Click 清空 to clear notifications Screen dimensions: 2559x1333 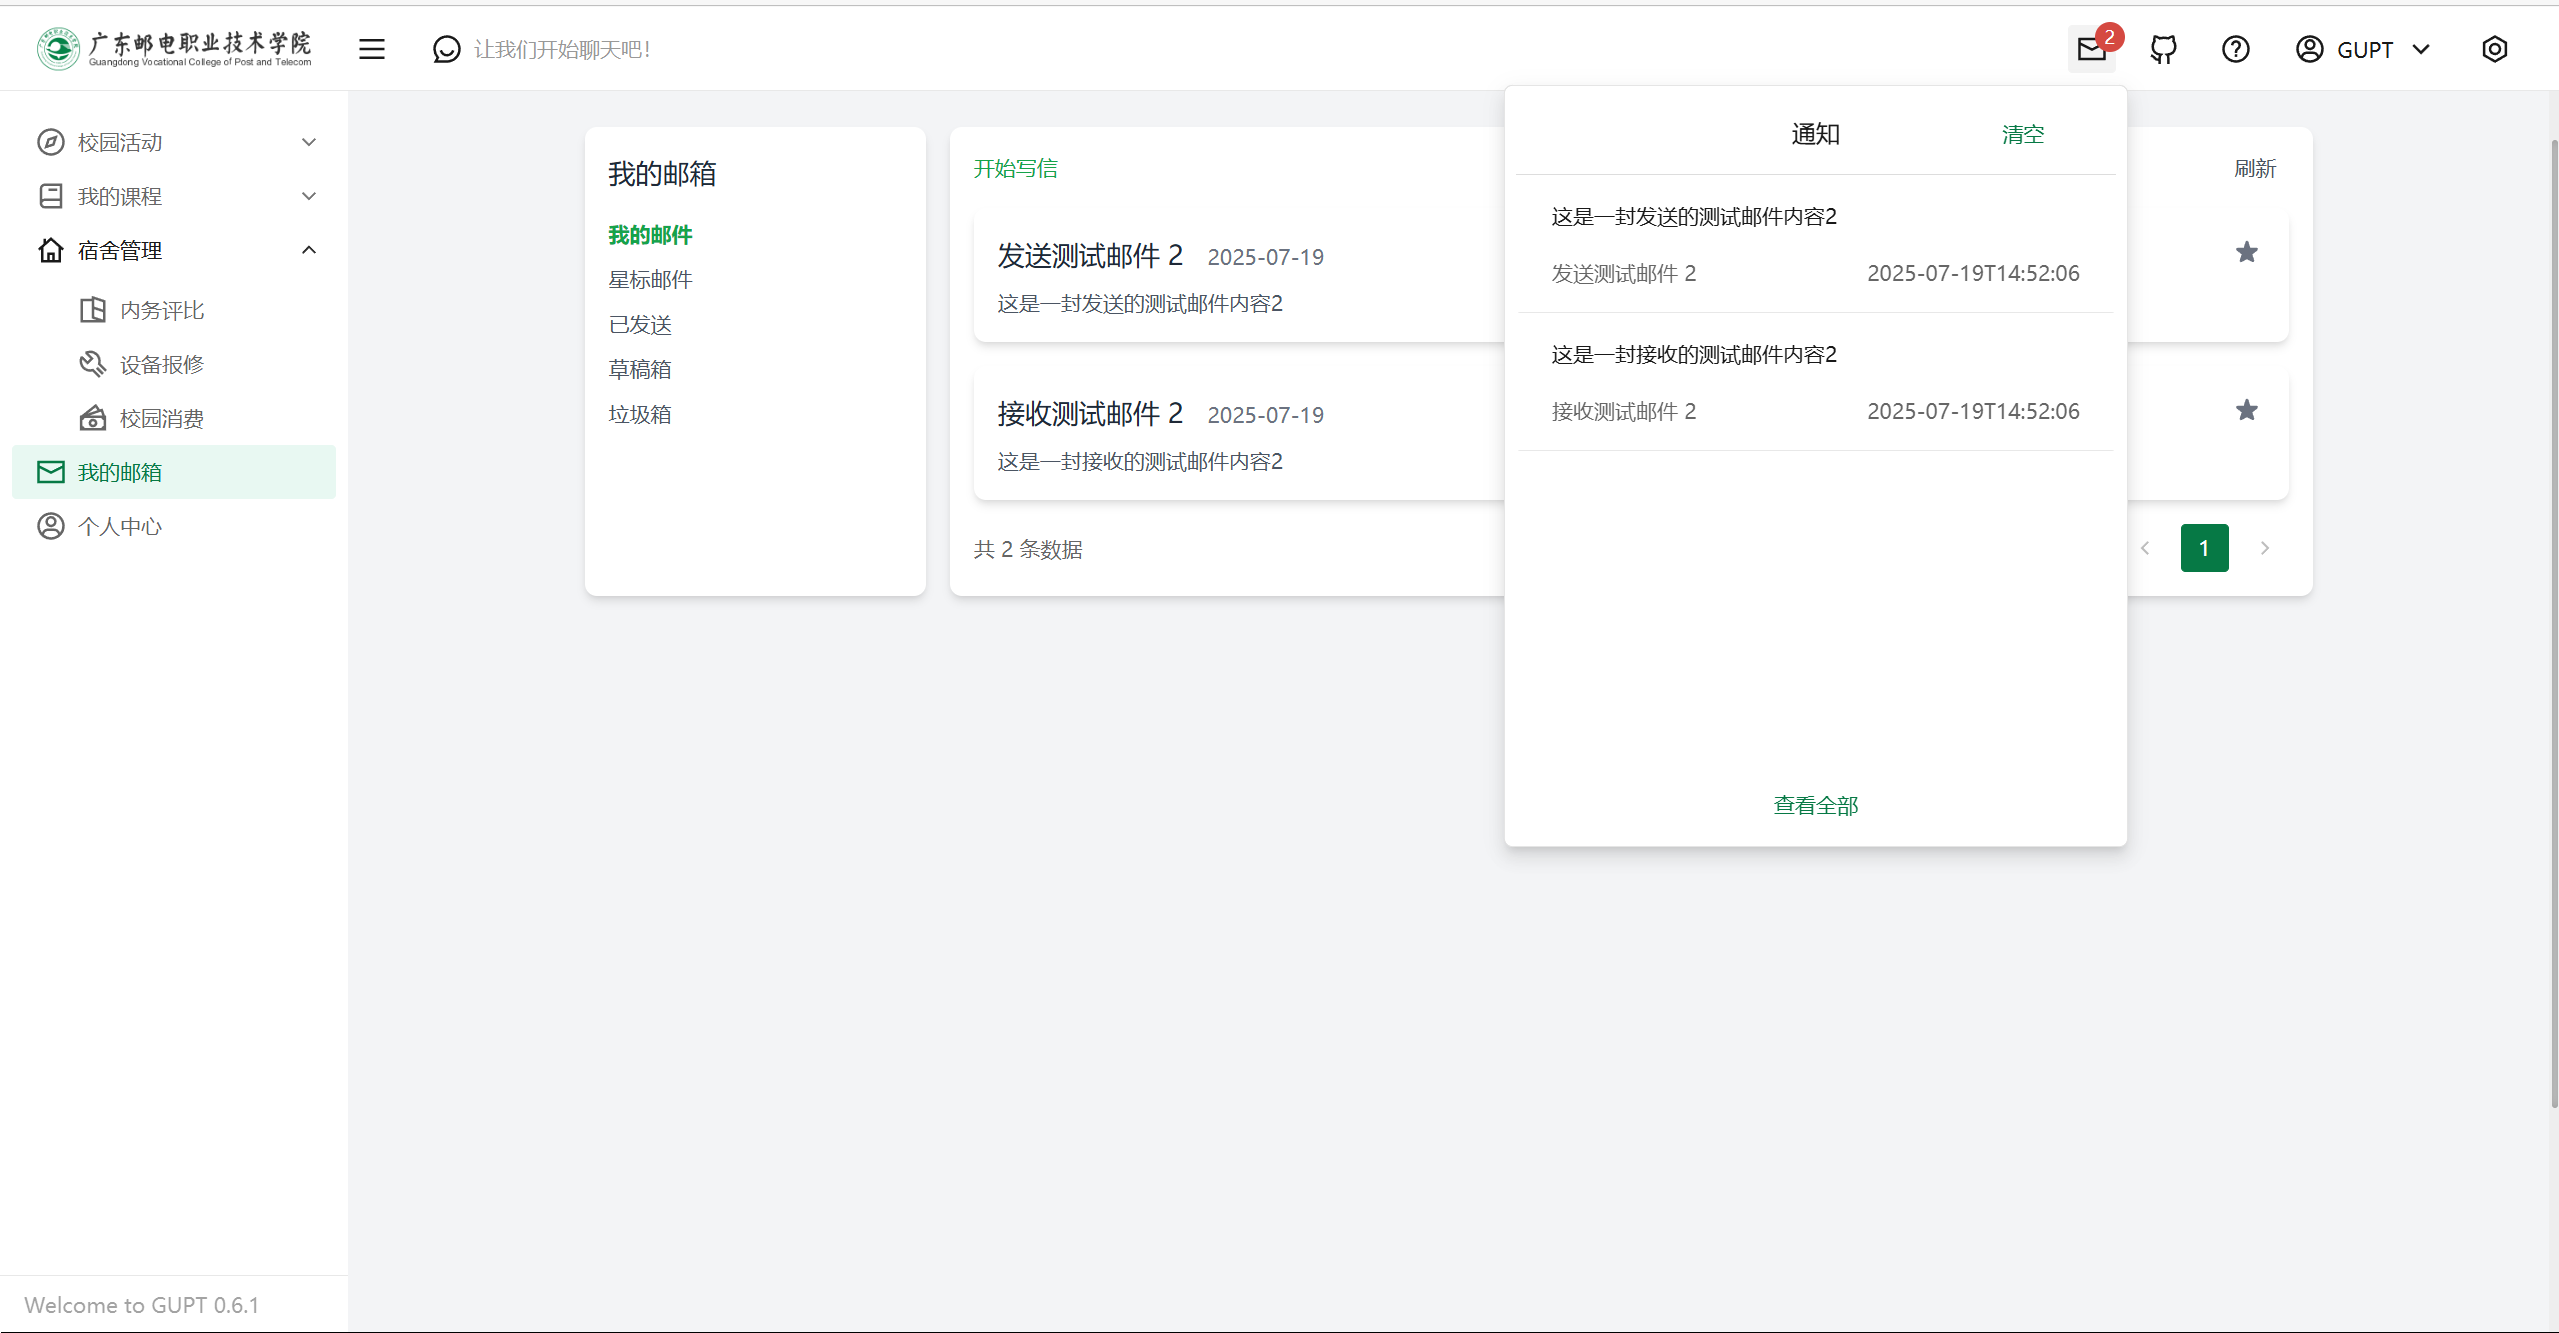click(x=2022, y=134)
